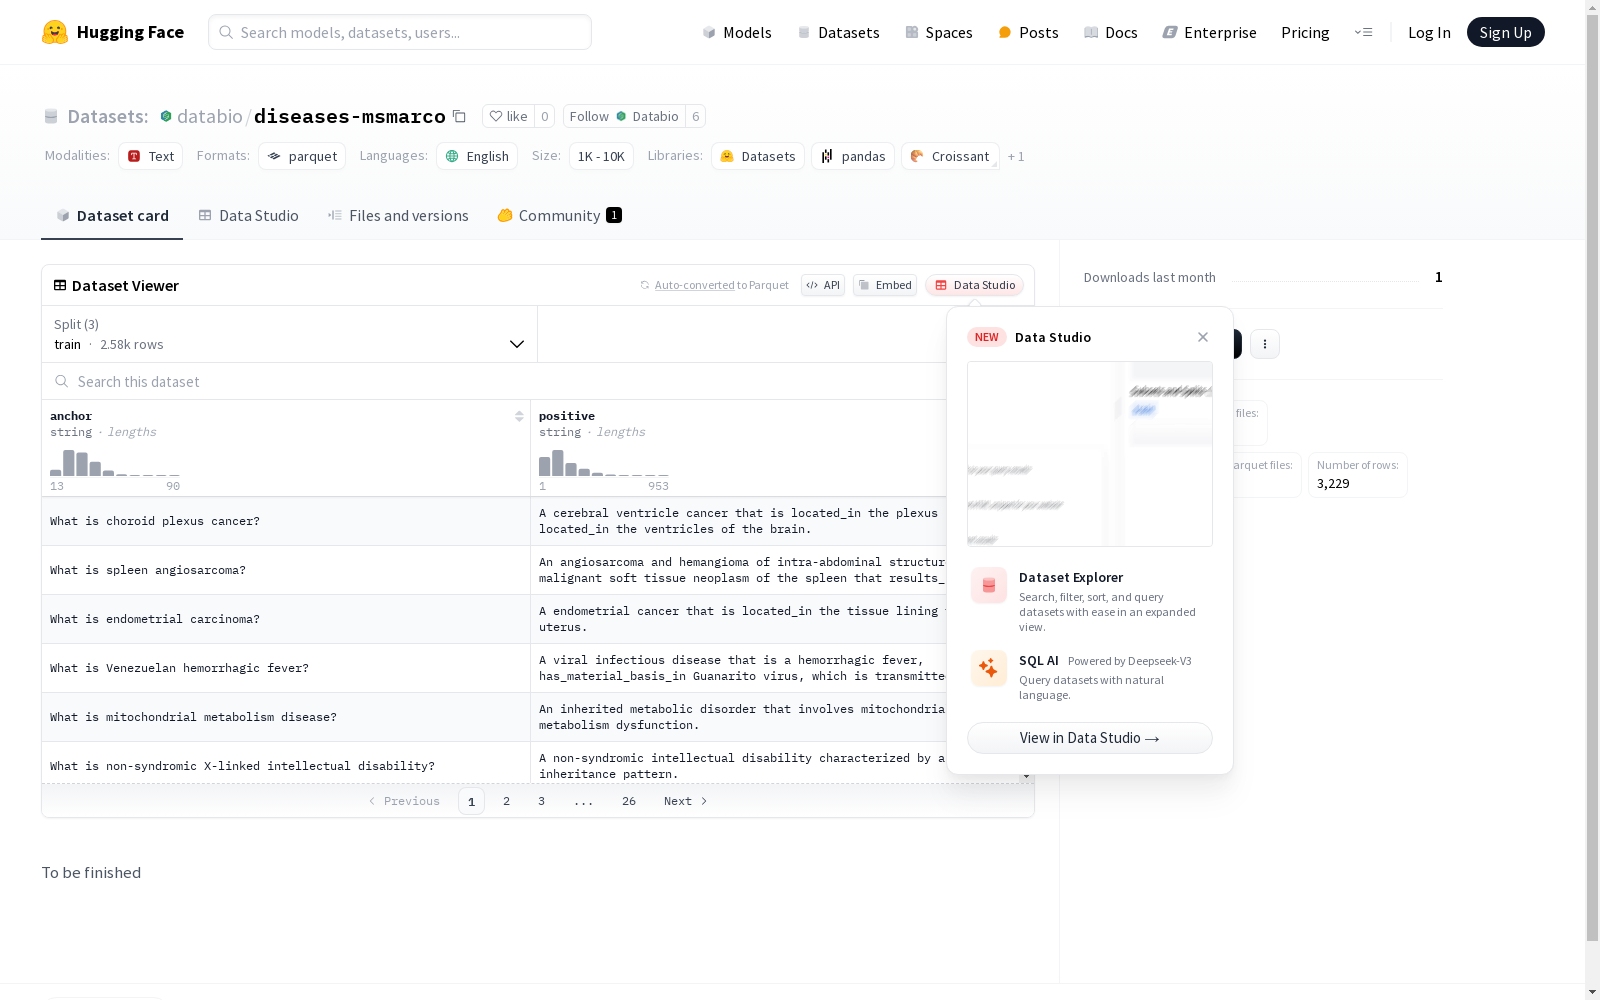Image resolution: width=1600 pixels, height=1000 pixels.
Task: Click the heart like button
Action: point(508,116)
